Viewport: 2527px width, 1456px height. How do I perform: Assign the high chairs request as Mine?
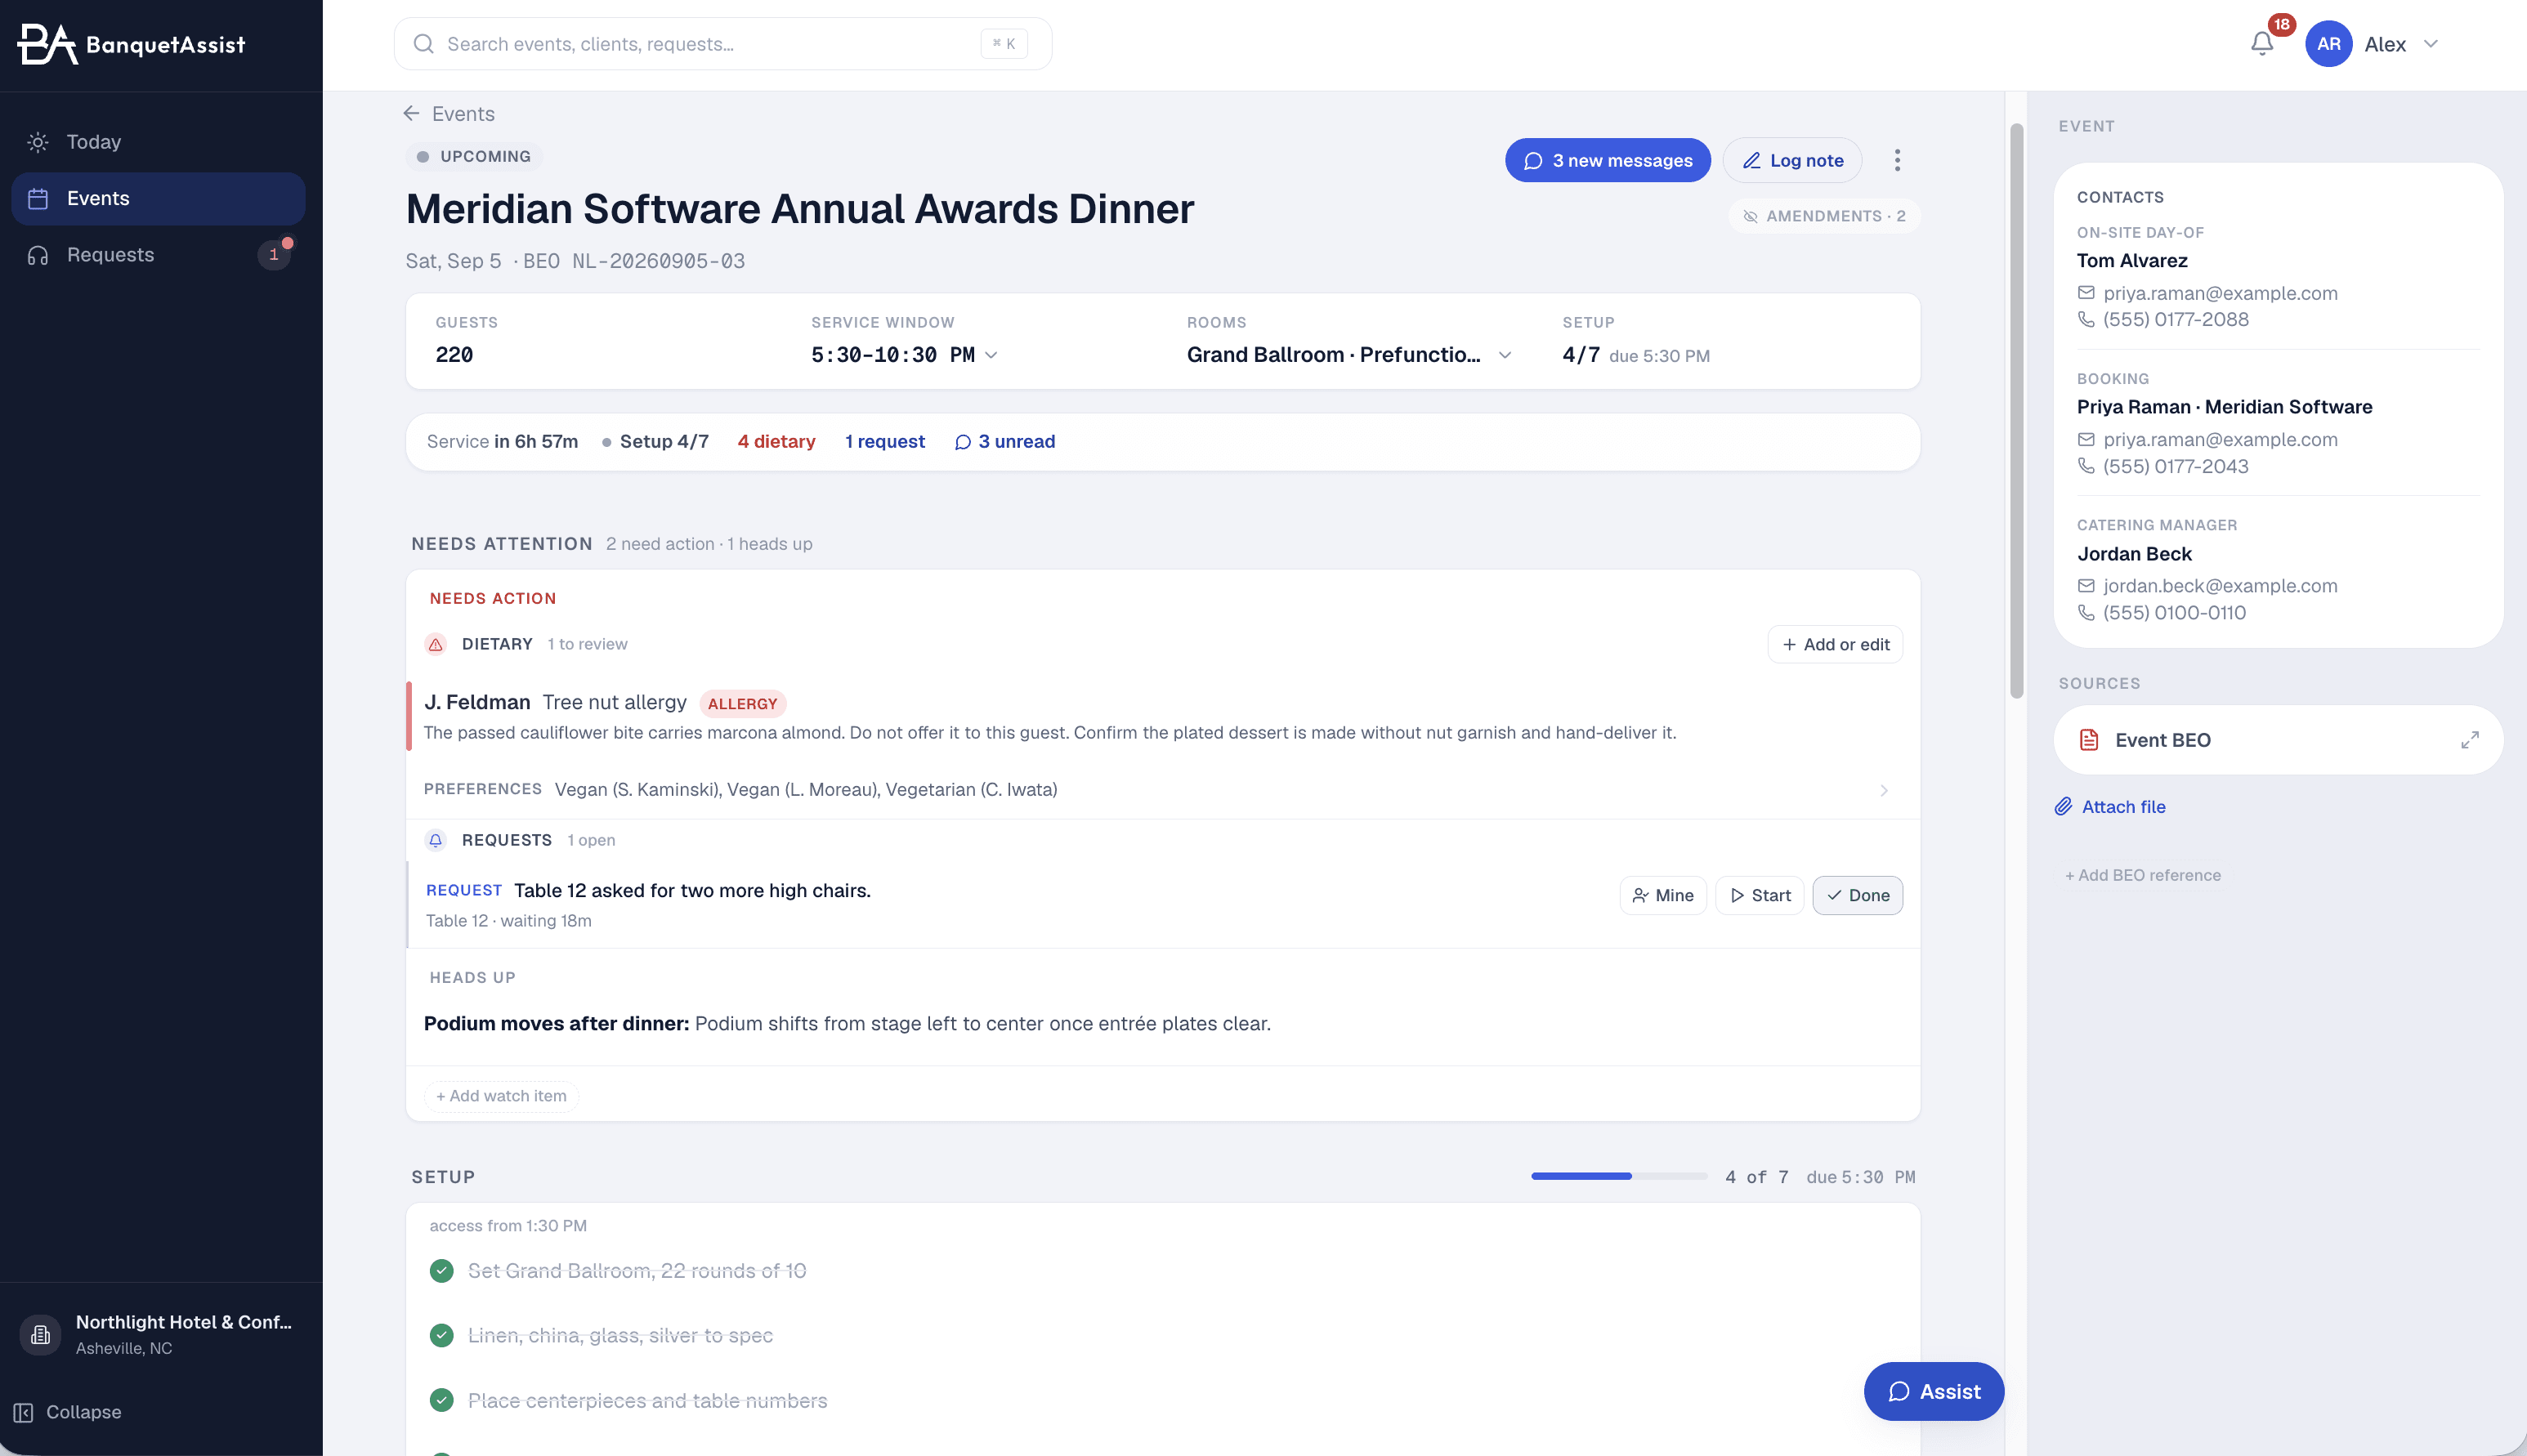[x=1662, y=895]
